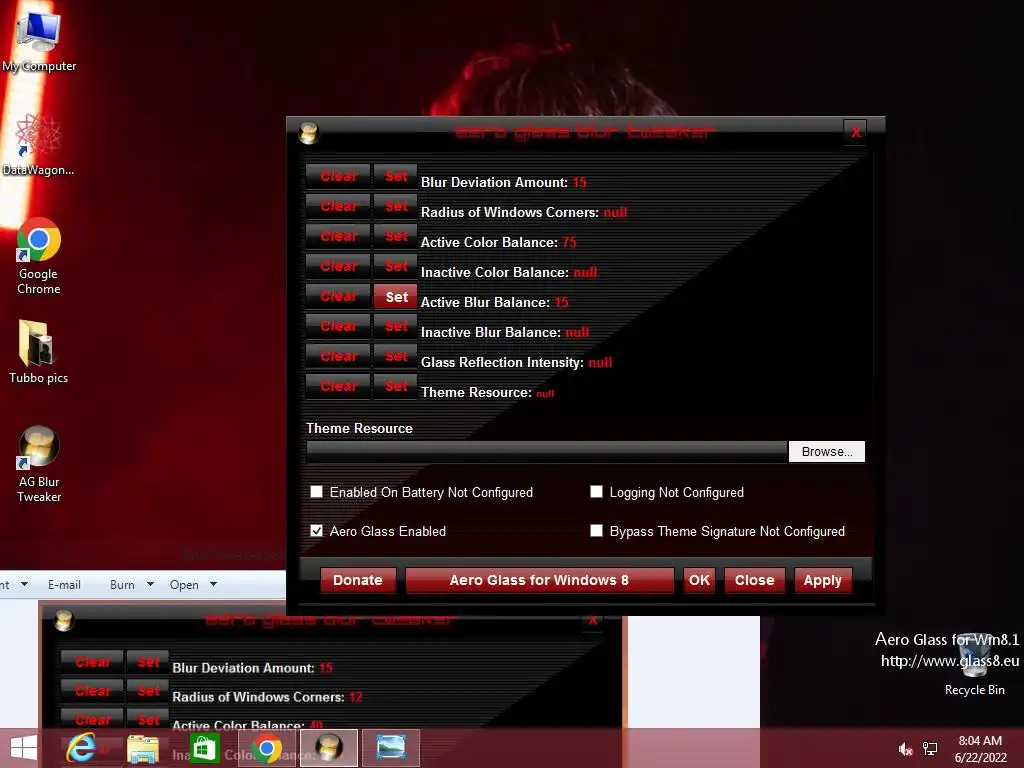Screen dimensions: 1024x768
Task: Click the Donate button
Action: pyautogui.click(x=358, y=580)
